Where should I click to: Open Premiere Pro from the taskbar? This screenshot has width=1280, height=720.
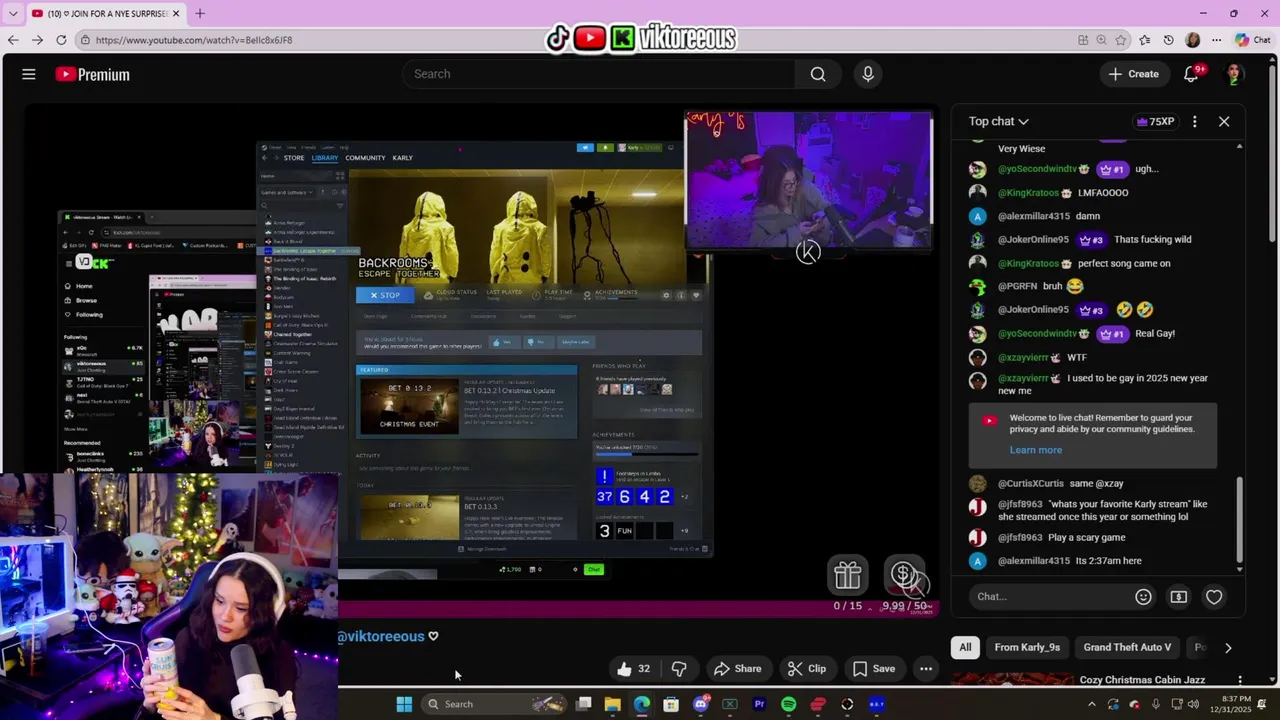pyautogui.click(x=759, y=704)
